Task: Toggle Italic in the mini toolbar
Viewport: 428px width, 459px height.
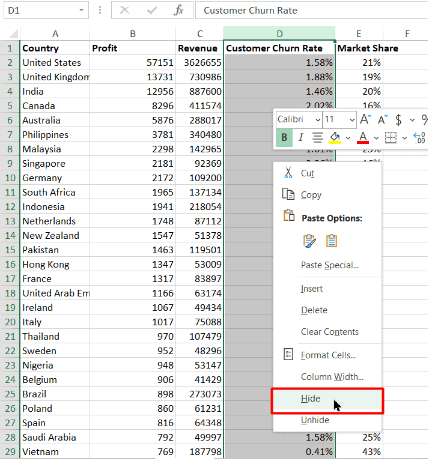Action: [x=301, y=137]
